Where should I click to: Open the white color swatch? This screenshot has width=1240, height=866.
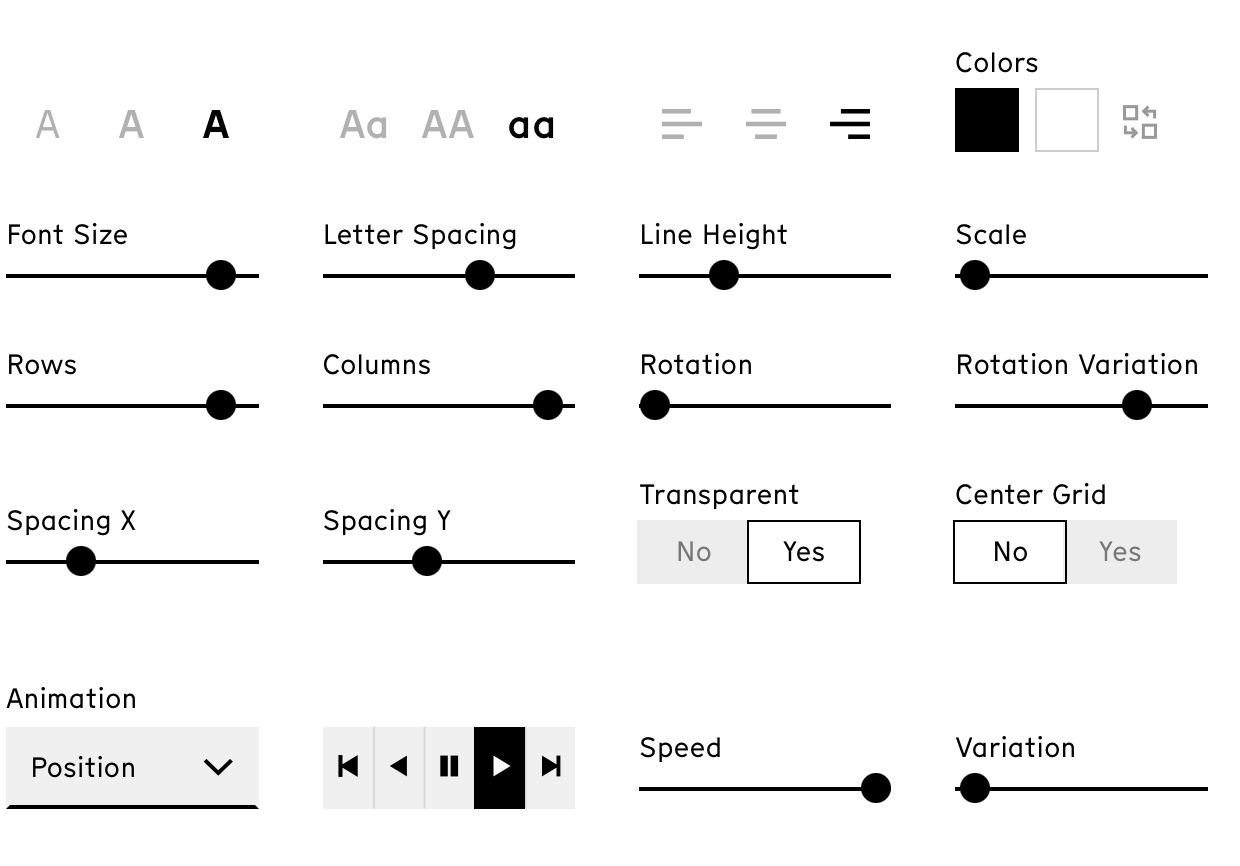[x=1067, y=120]
